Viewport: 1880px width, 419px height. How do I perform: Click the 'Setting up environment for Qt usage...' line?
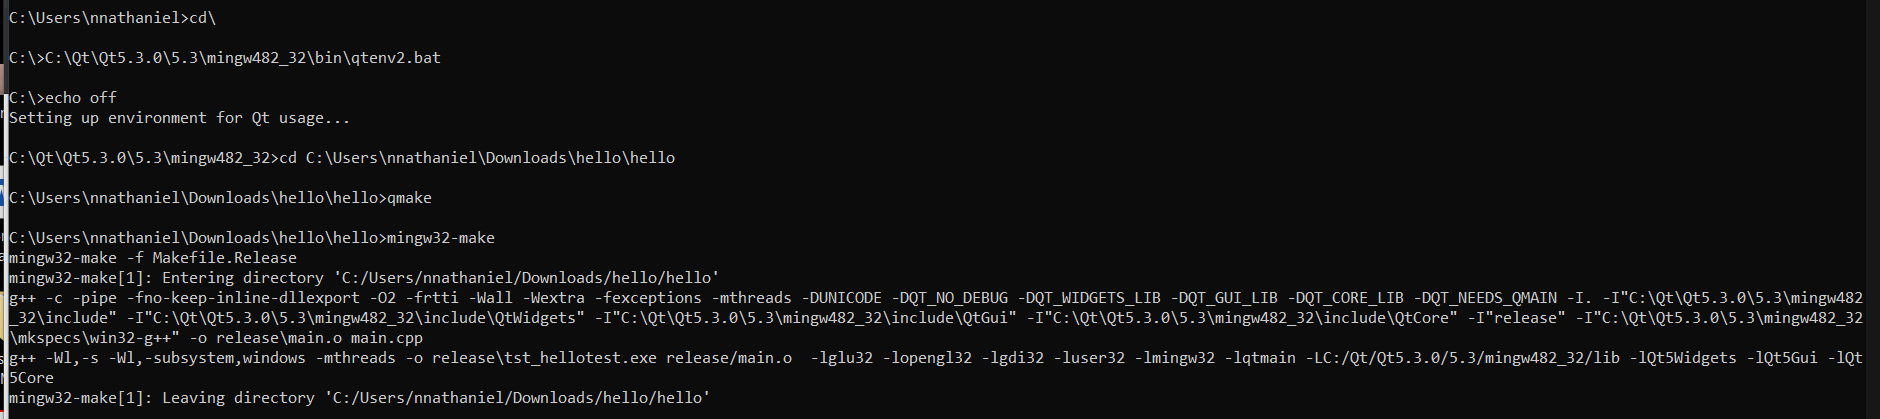[x=180, y=118]
